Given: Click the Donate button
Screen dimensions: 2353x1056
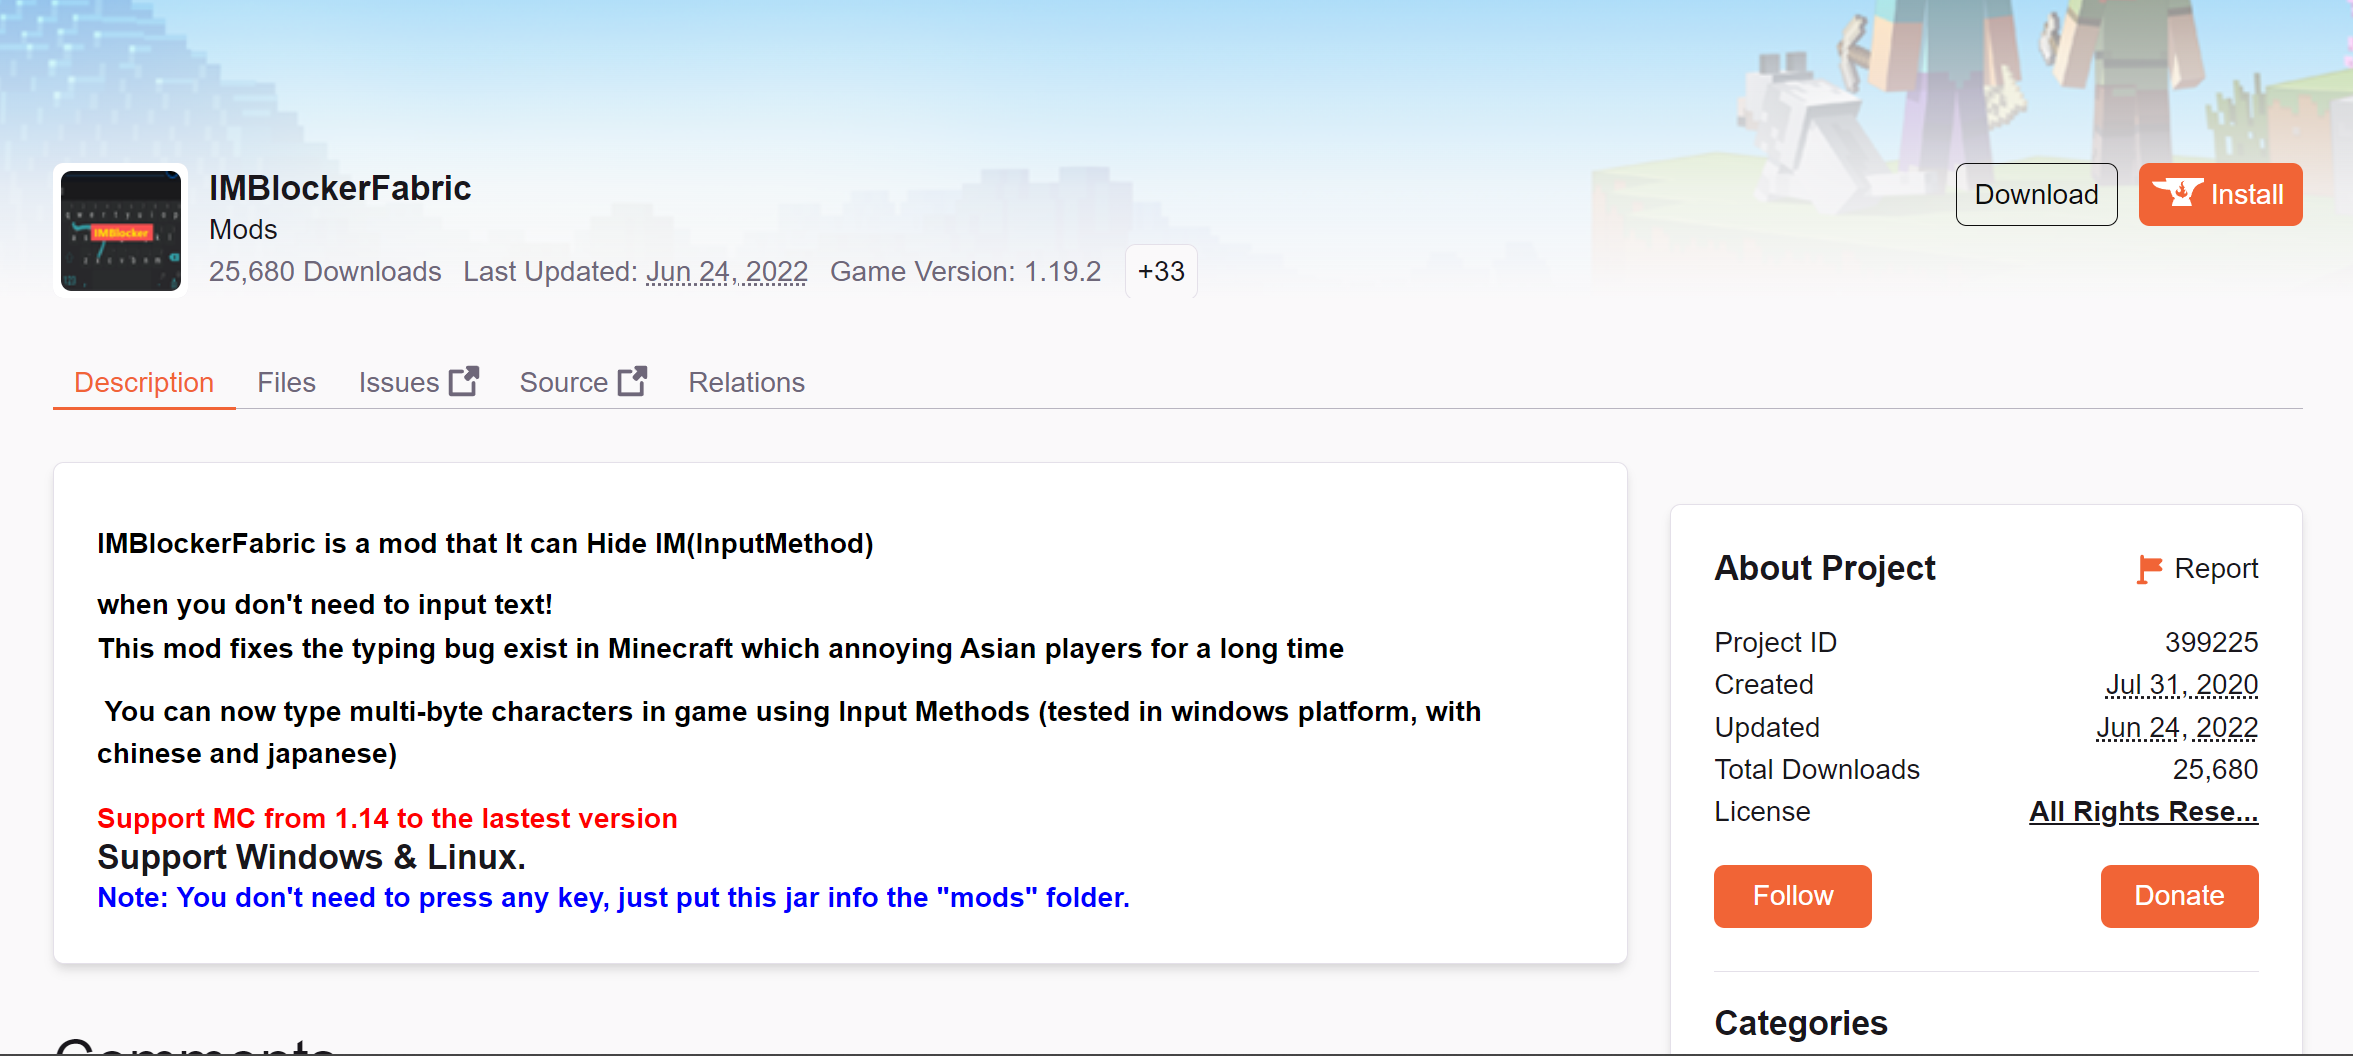Looking at the screenshot, I should pos(2180,896).
